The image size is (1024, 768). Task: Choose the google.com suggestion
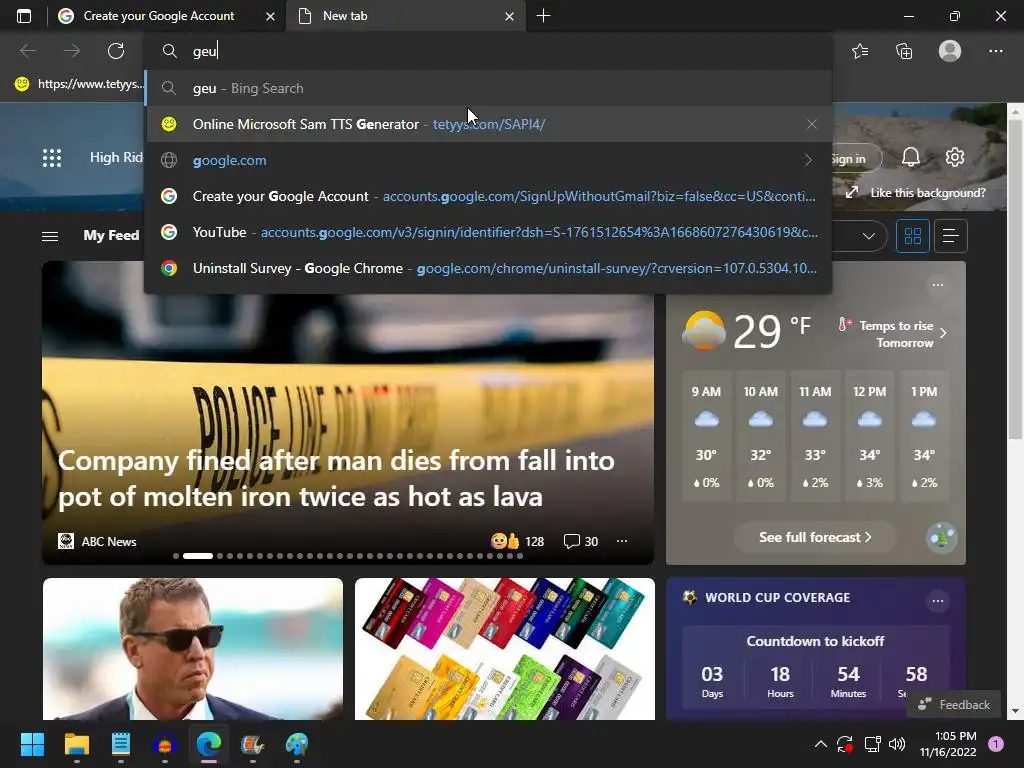[x=488, y=160]
